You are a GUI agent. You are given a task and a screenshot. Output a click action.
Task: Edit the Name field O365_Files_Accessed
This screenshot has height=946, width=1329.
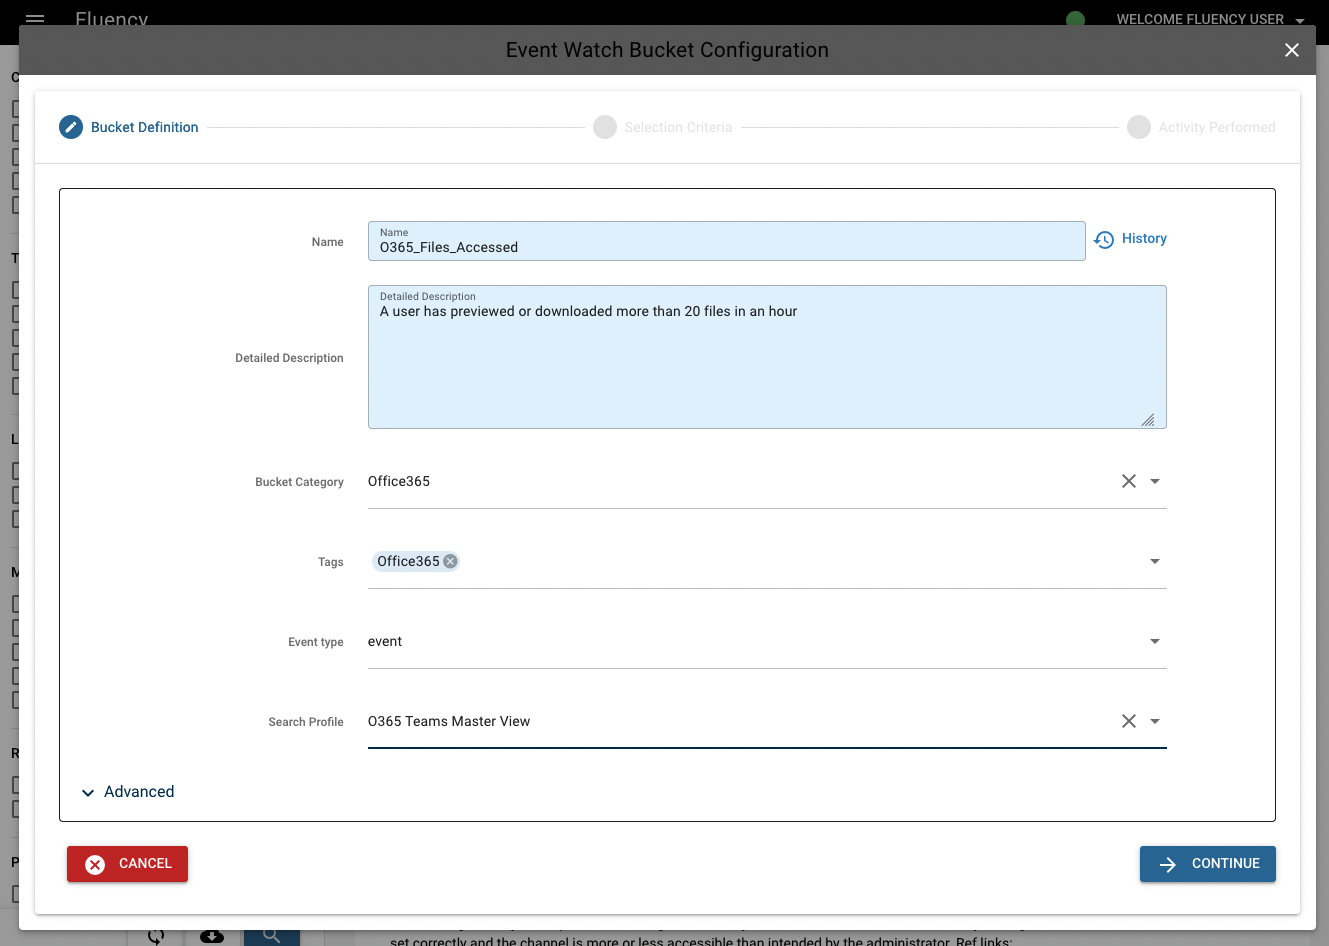coord(727,241)
